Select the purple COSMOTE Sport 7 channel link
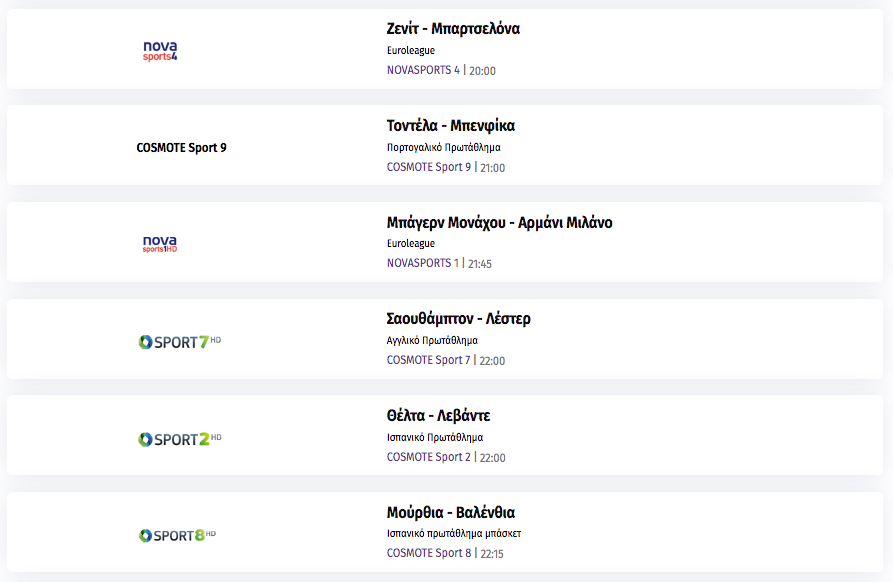Viewport: 893px width, 582px height. [428, 360]
